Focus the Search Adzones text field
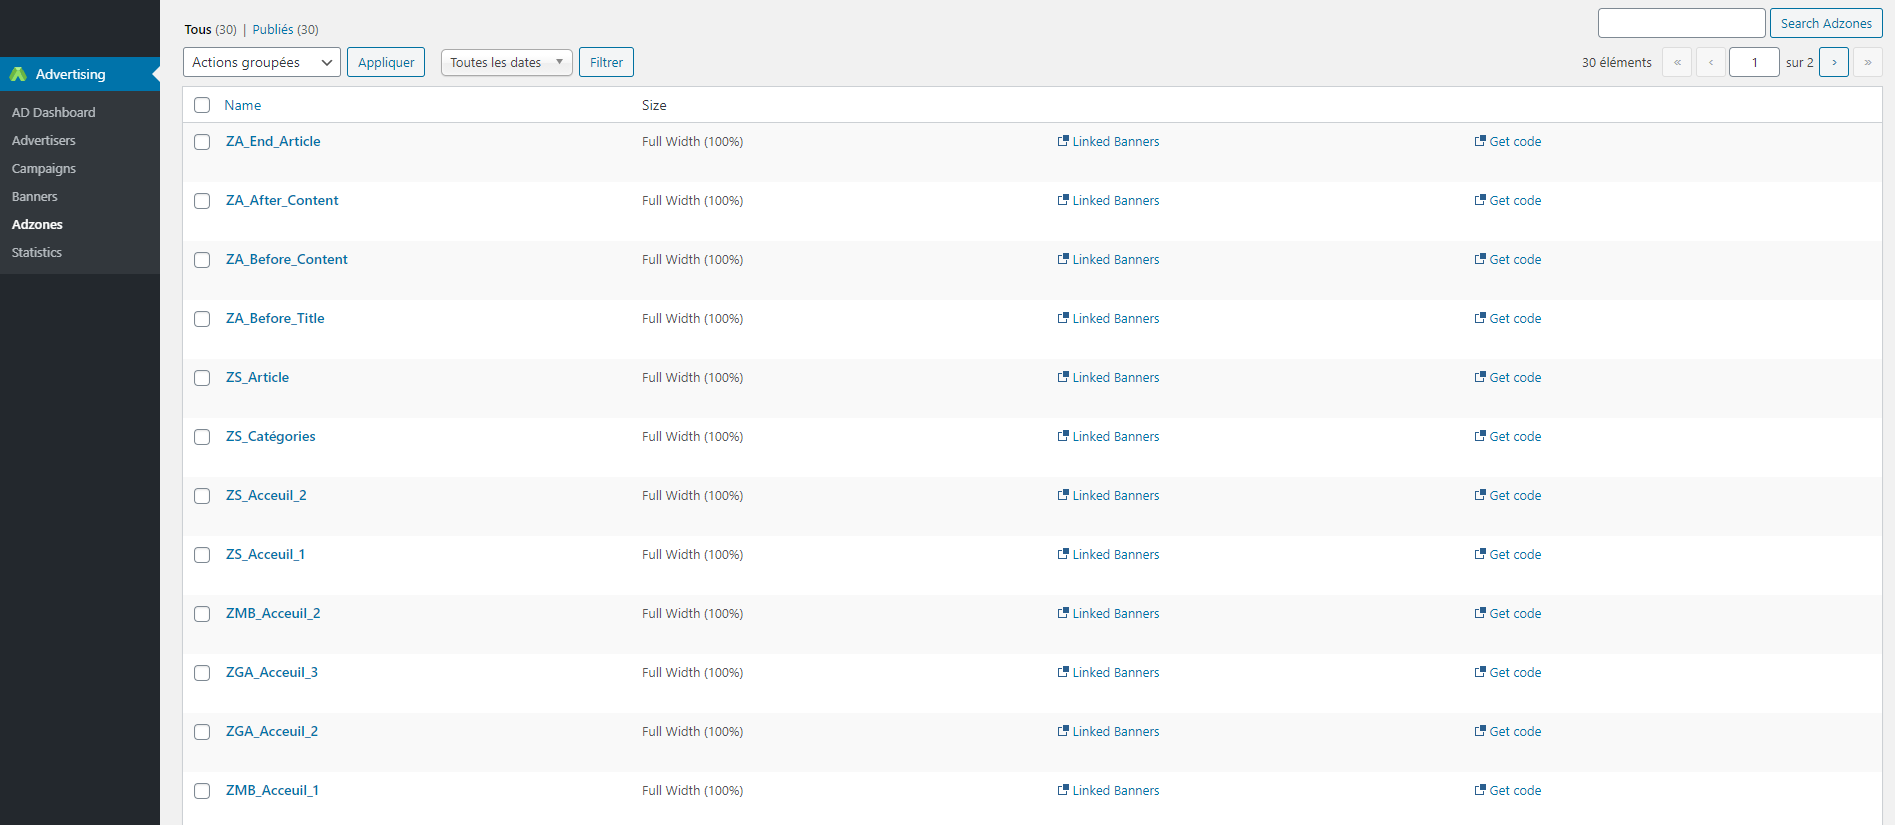This screenshot has height=825, width=1895. pos(1681,23)
